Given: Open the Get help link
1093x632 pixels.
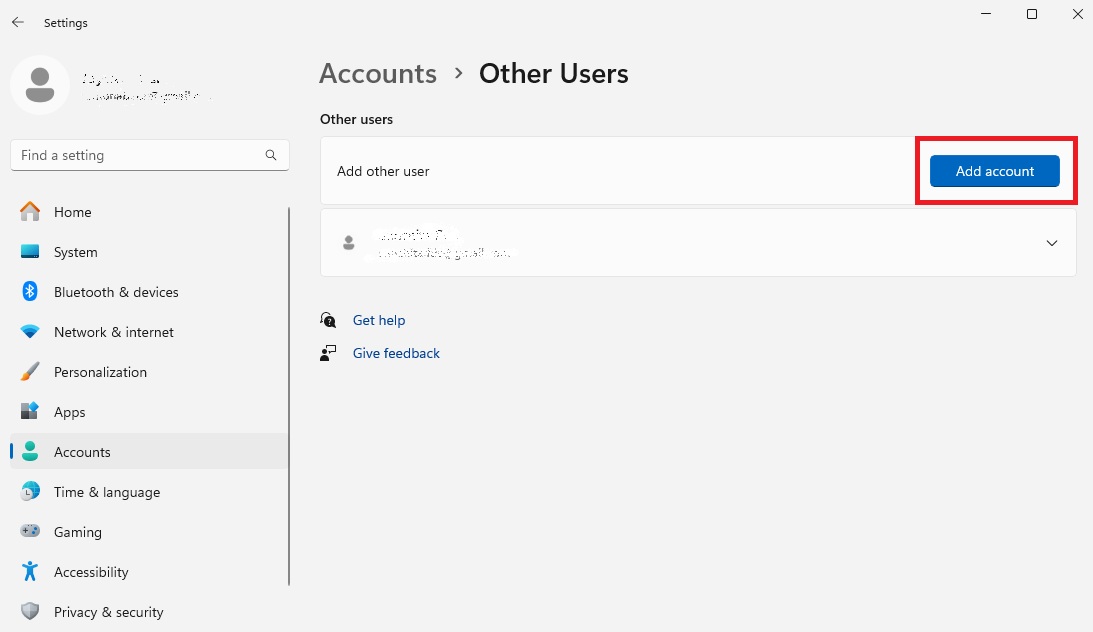Looking at the screenshot, I should point(379,320).
